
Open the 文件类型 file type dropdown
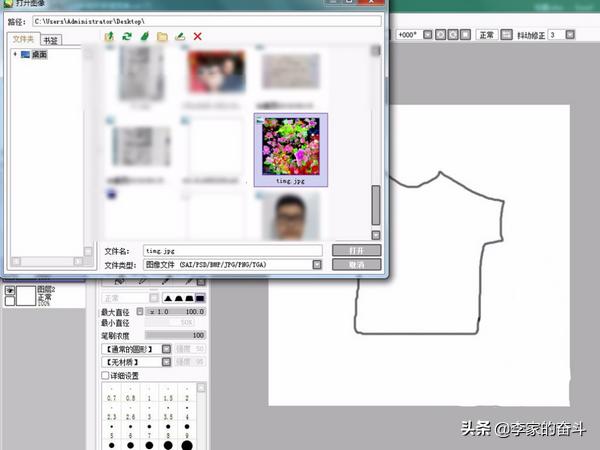[x=317, y=265]
